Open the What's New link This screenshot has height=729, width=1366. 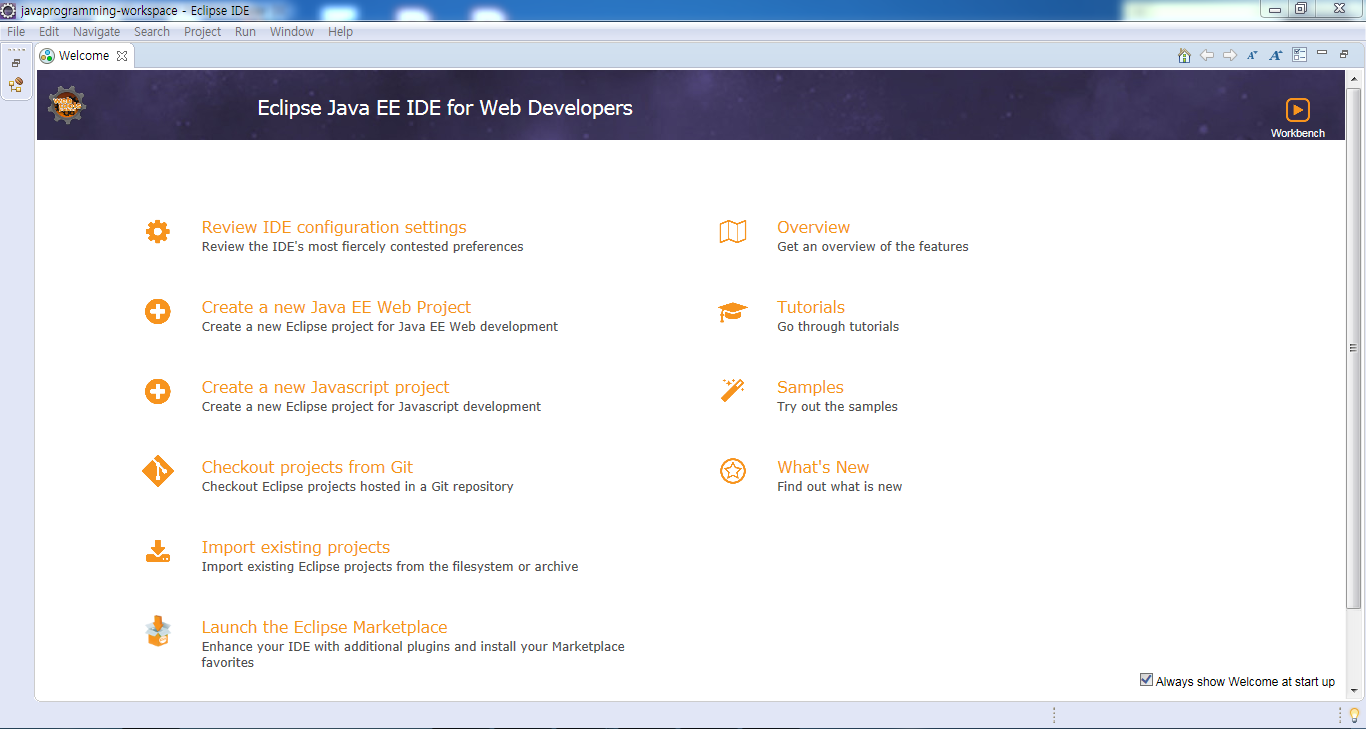pos(823,468)
